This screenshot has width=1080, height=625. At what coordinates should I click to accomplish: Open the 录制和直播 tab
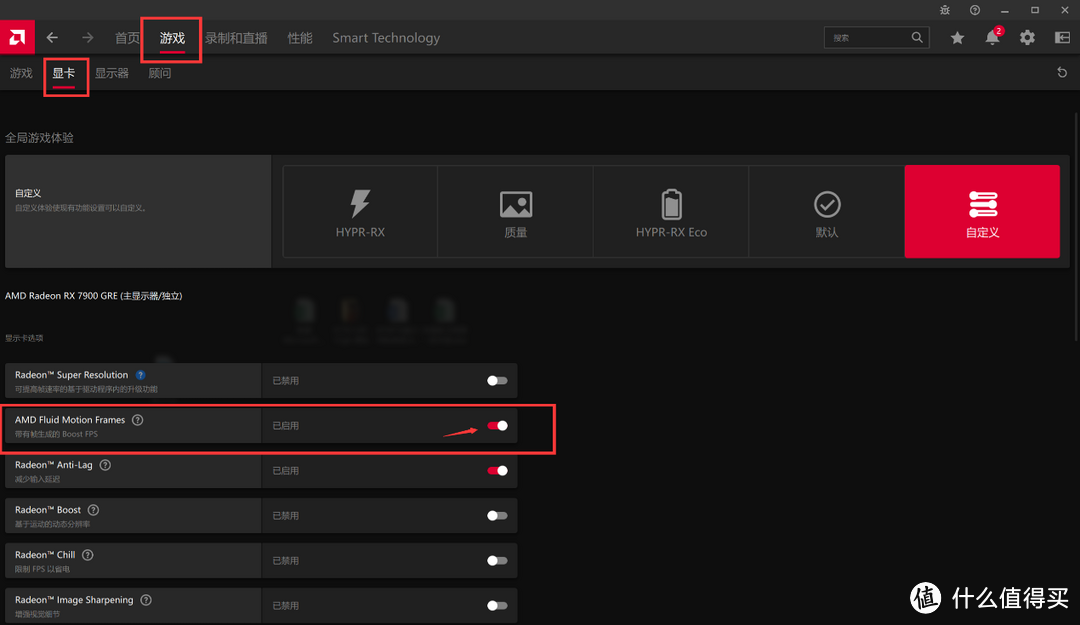(x=236, y=38)
